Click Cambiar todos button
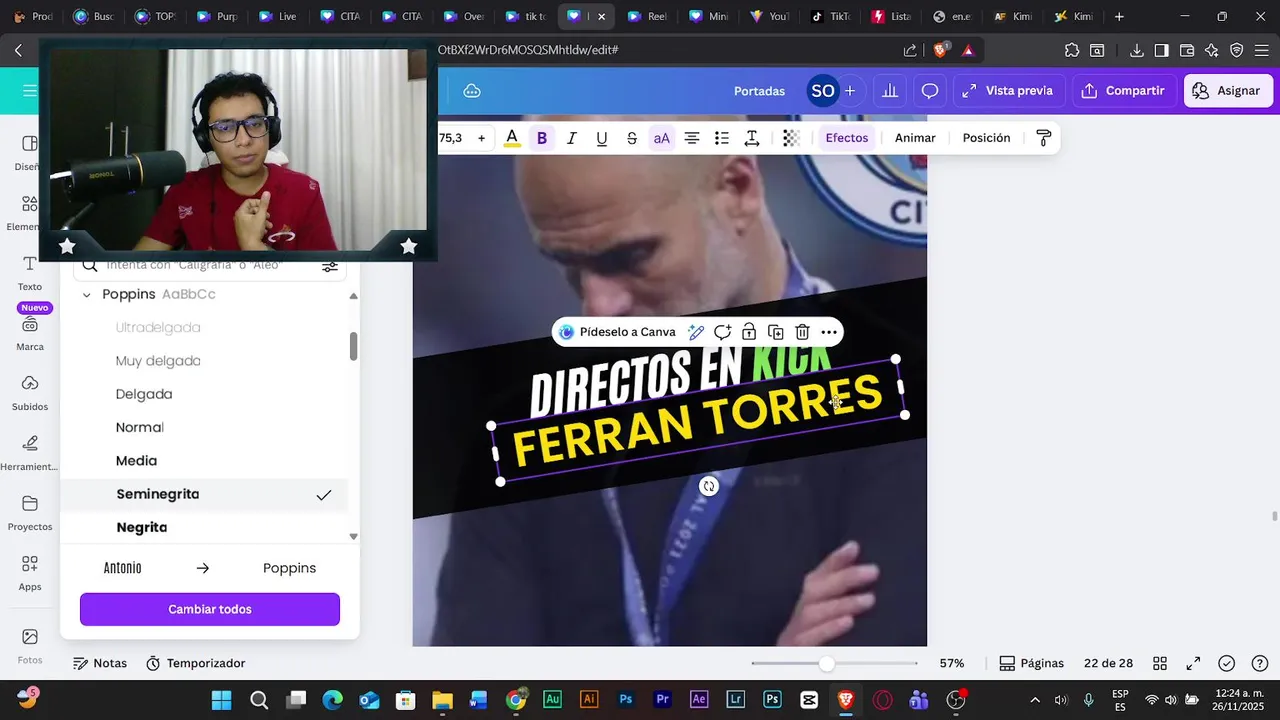Image resolution: width=1280 pixels, height=720 pixels. coord(210,609)
